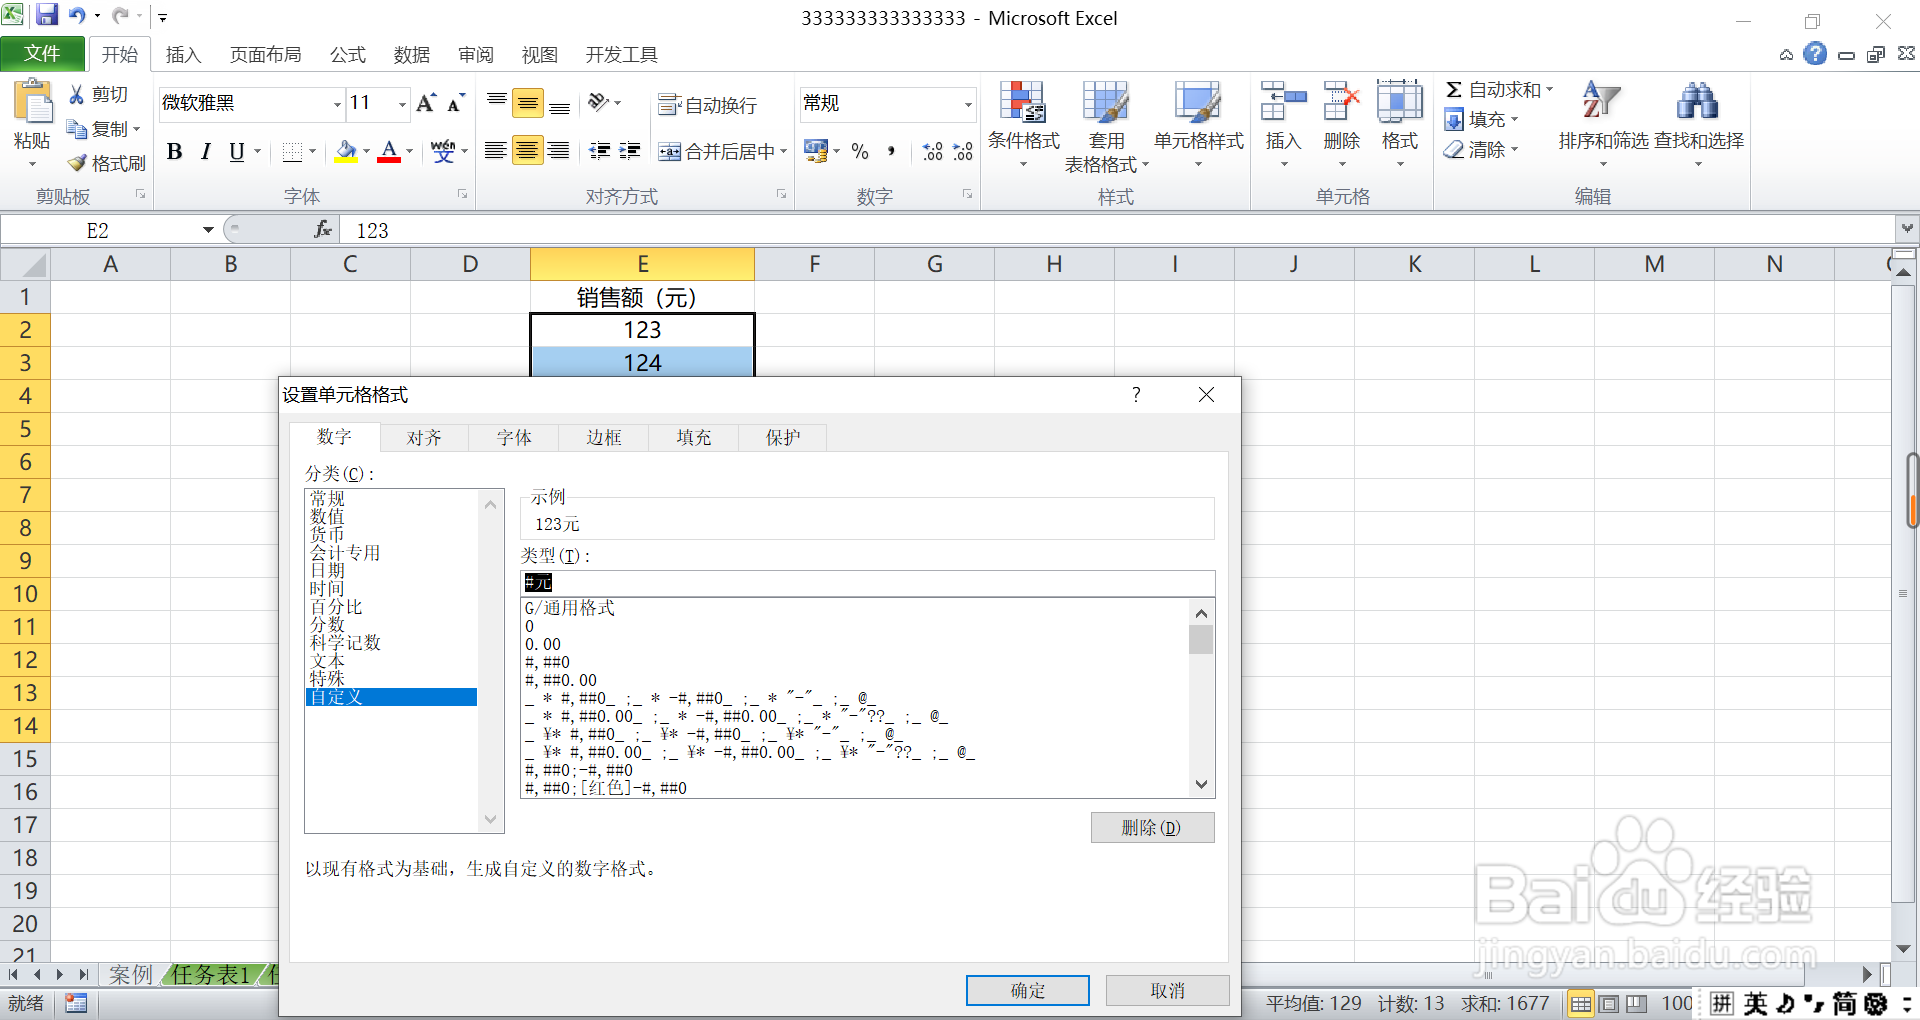Toggle middle vertical alignment

(x=527, y=103)
